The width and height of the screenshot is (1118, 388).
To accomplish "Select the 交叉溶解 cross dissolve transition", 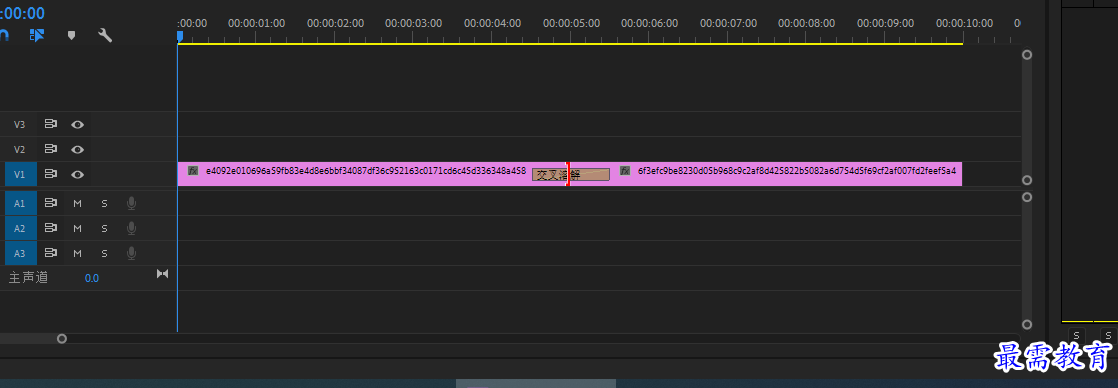I will tap(570, 175).
